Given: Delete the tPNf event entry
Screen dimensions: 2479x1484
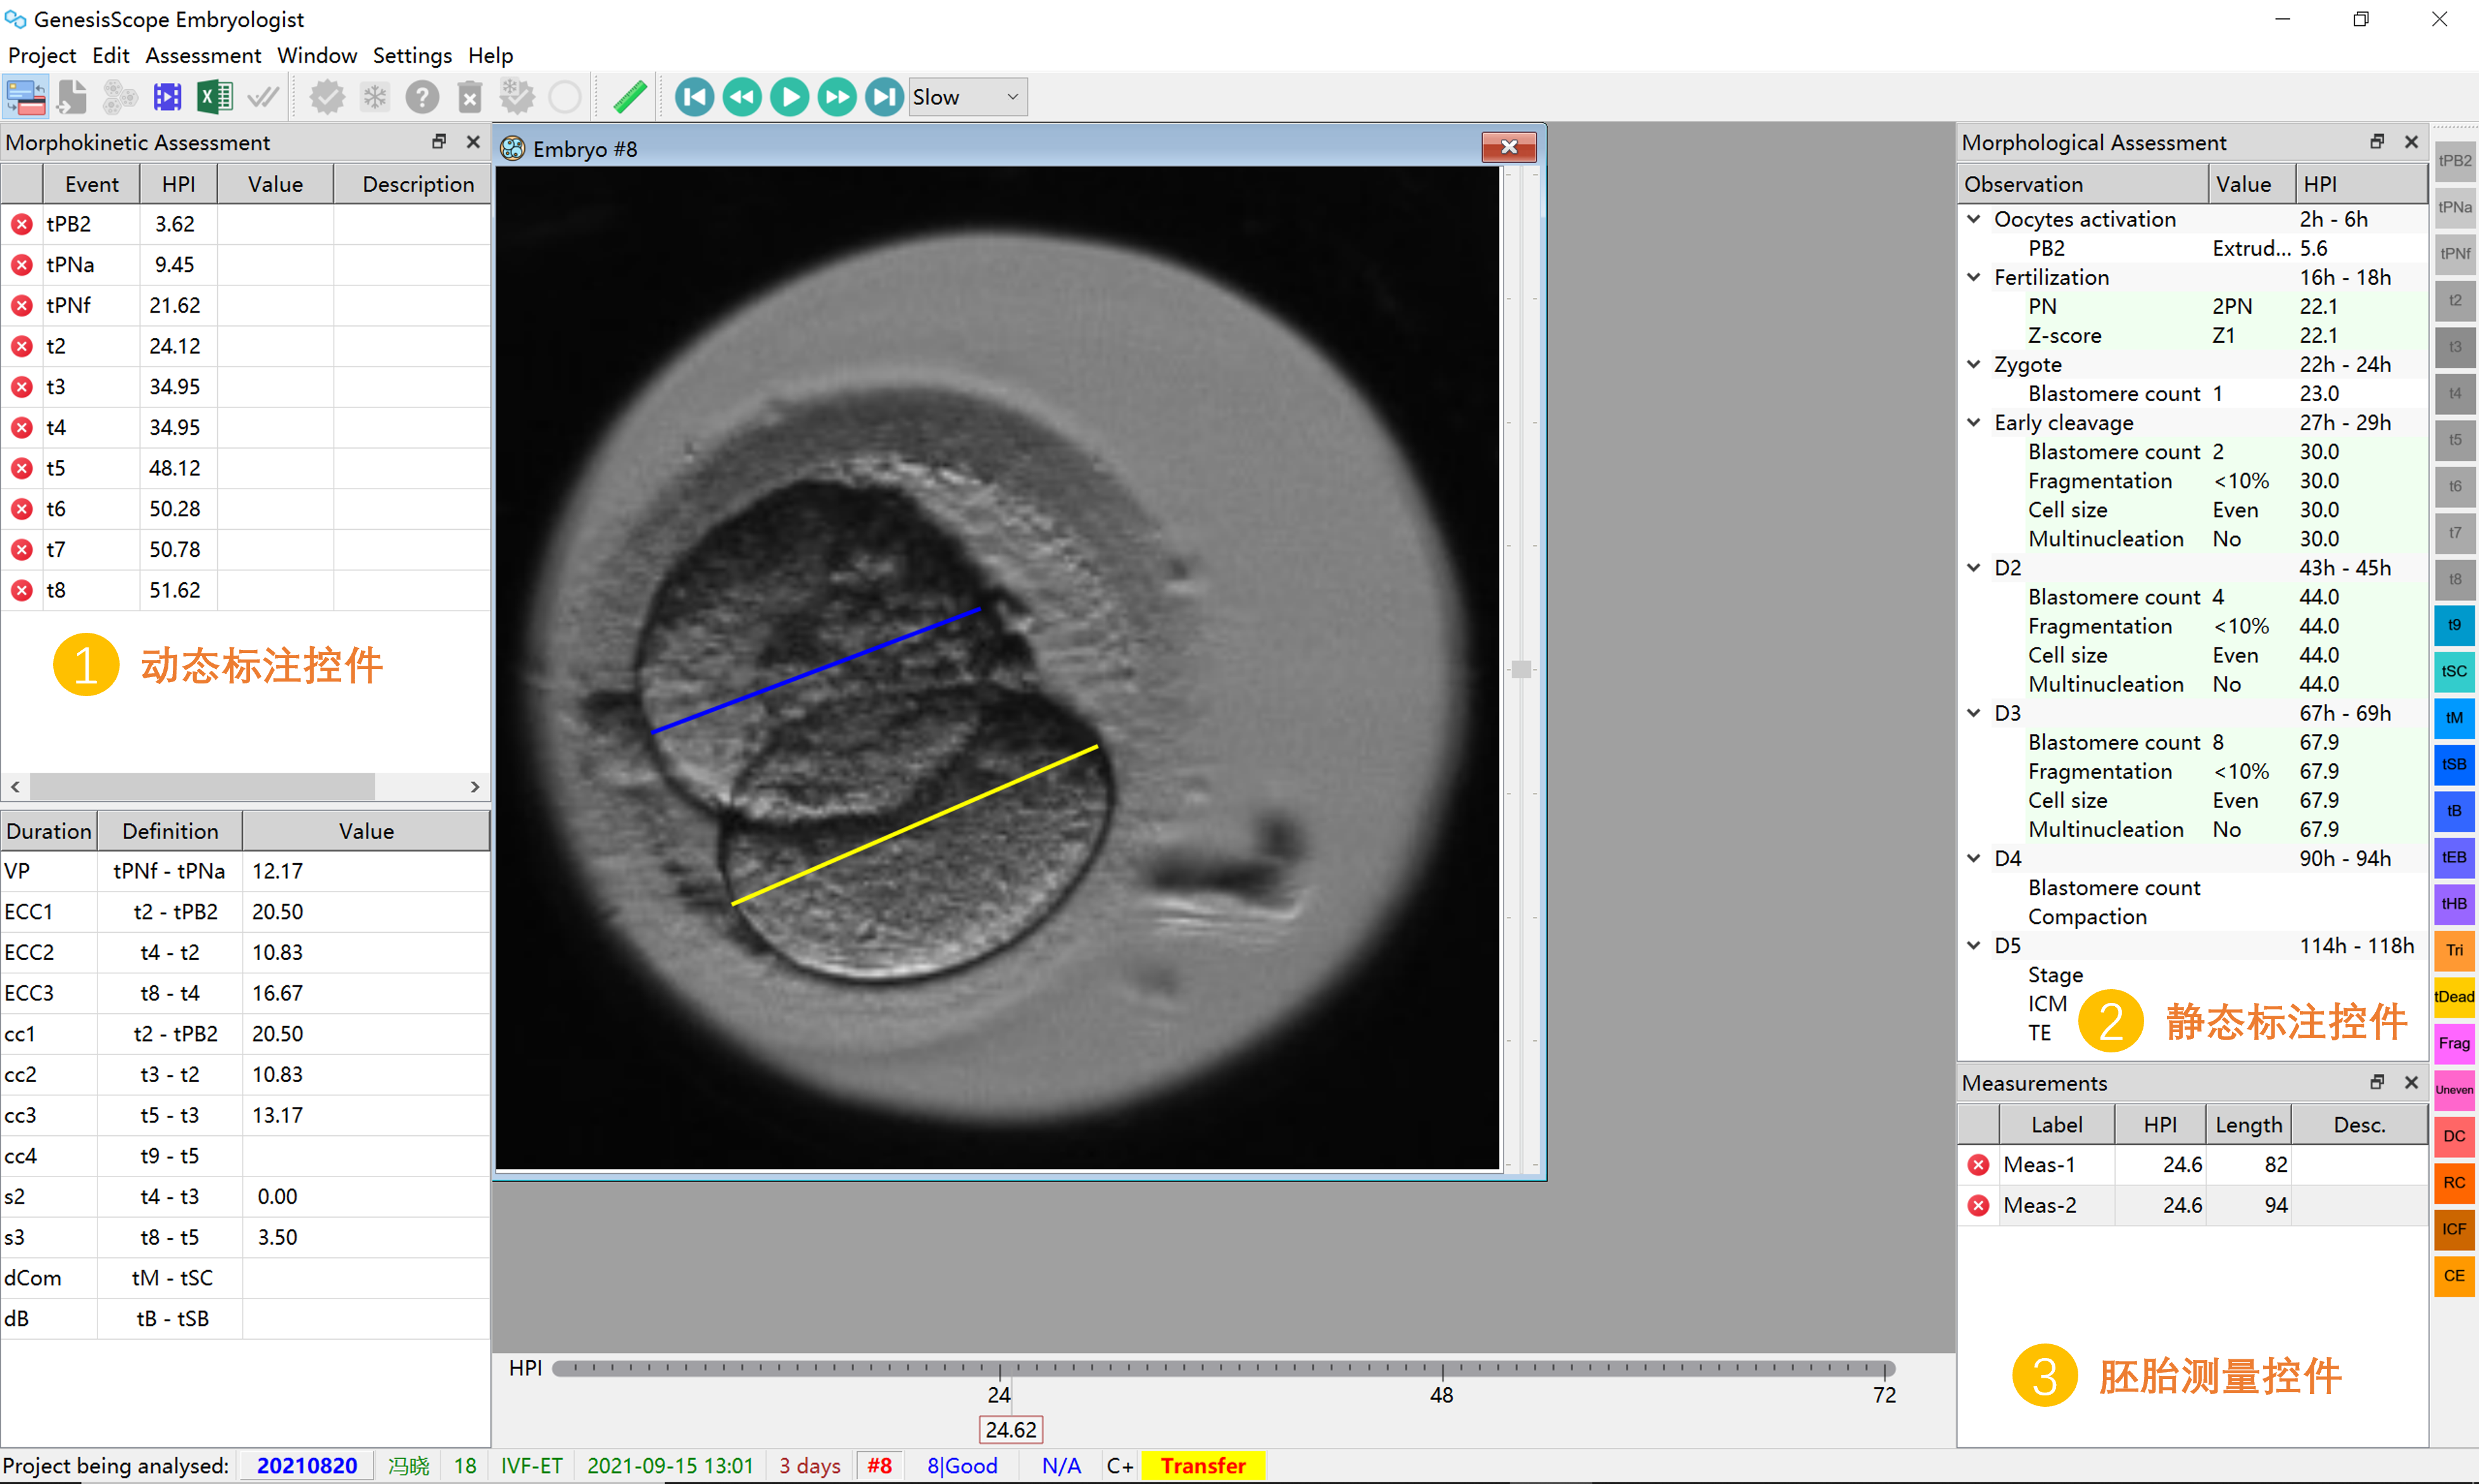Looking at the screenshot, I should pos(22,306).
